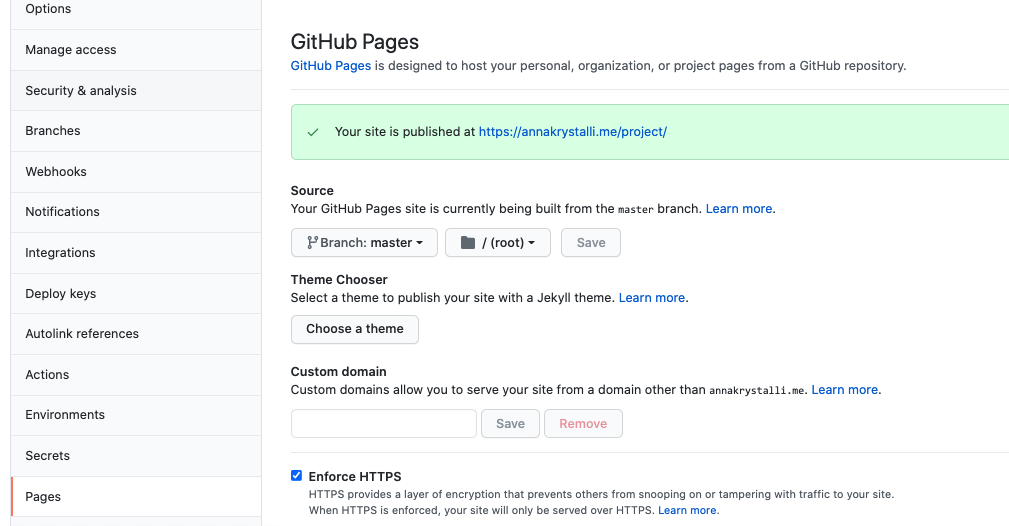
Task: Focus the custom domain text field
Action: 384,424
